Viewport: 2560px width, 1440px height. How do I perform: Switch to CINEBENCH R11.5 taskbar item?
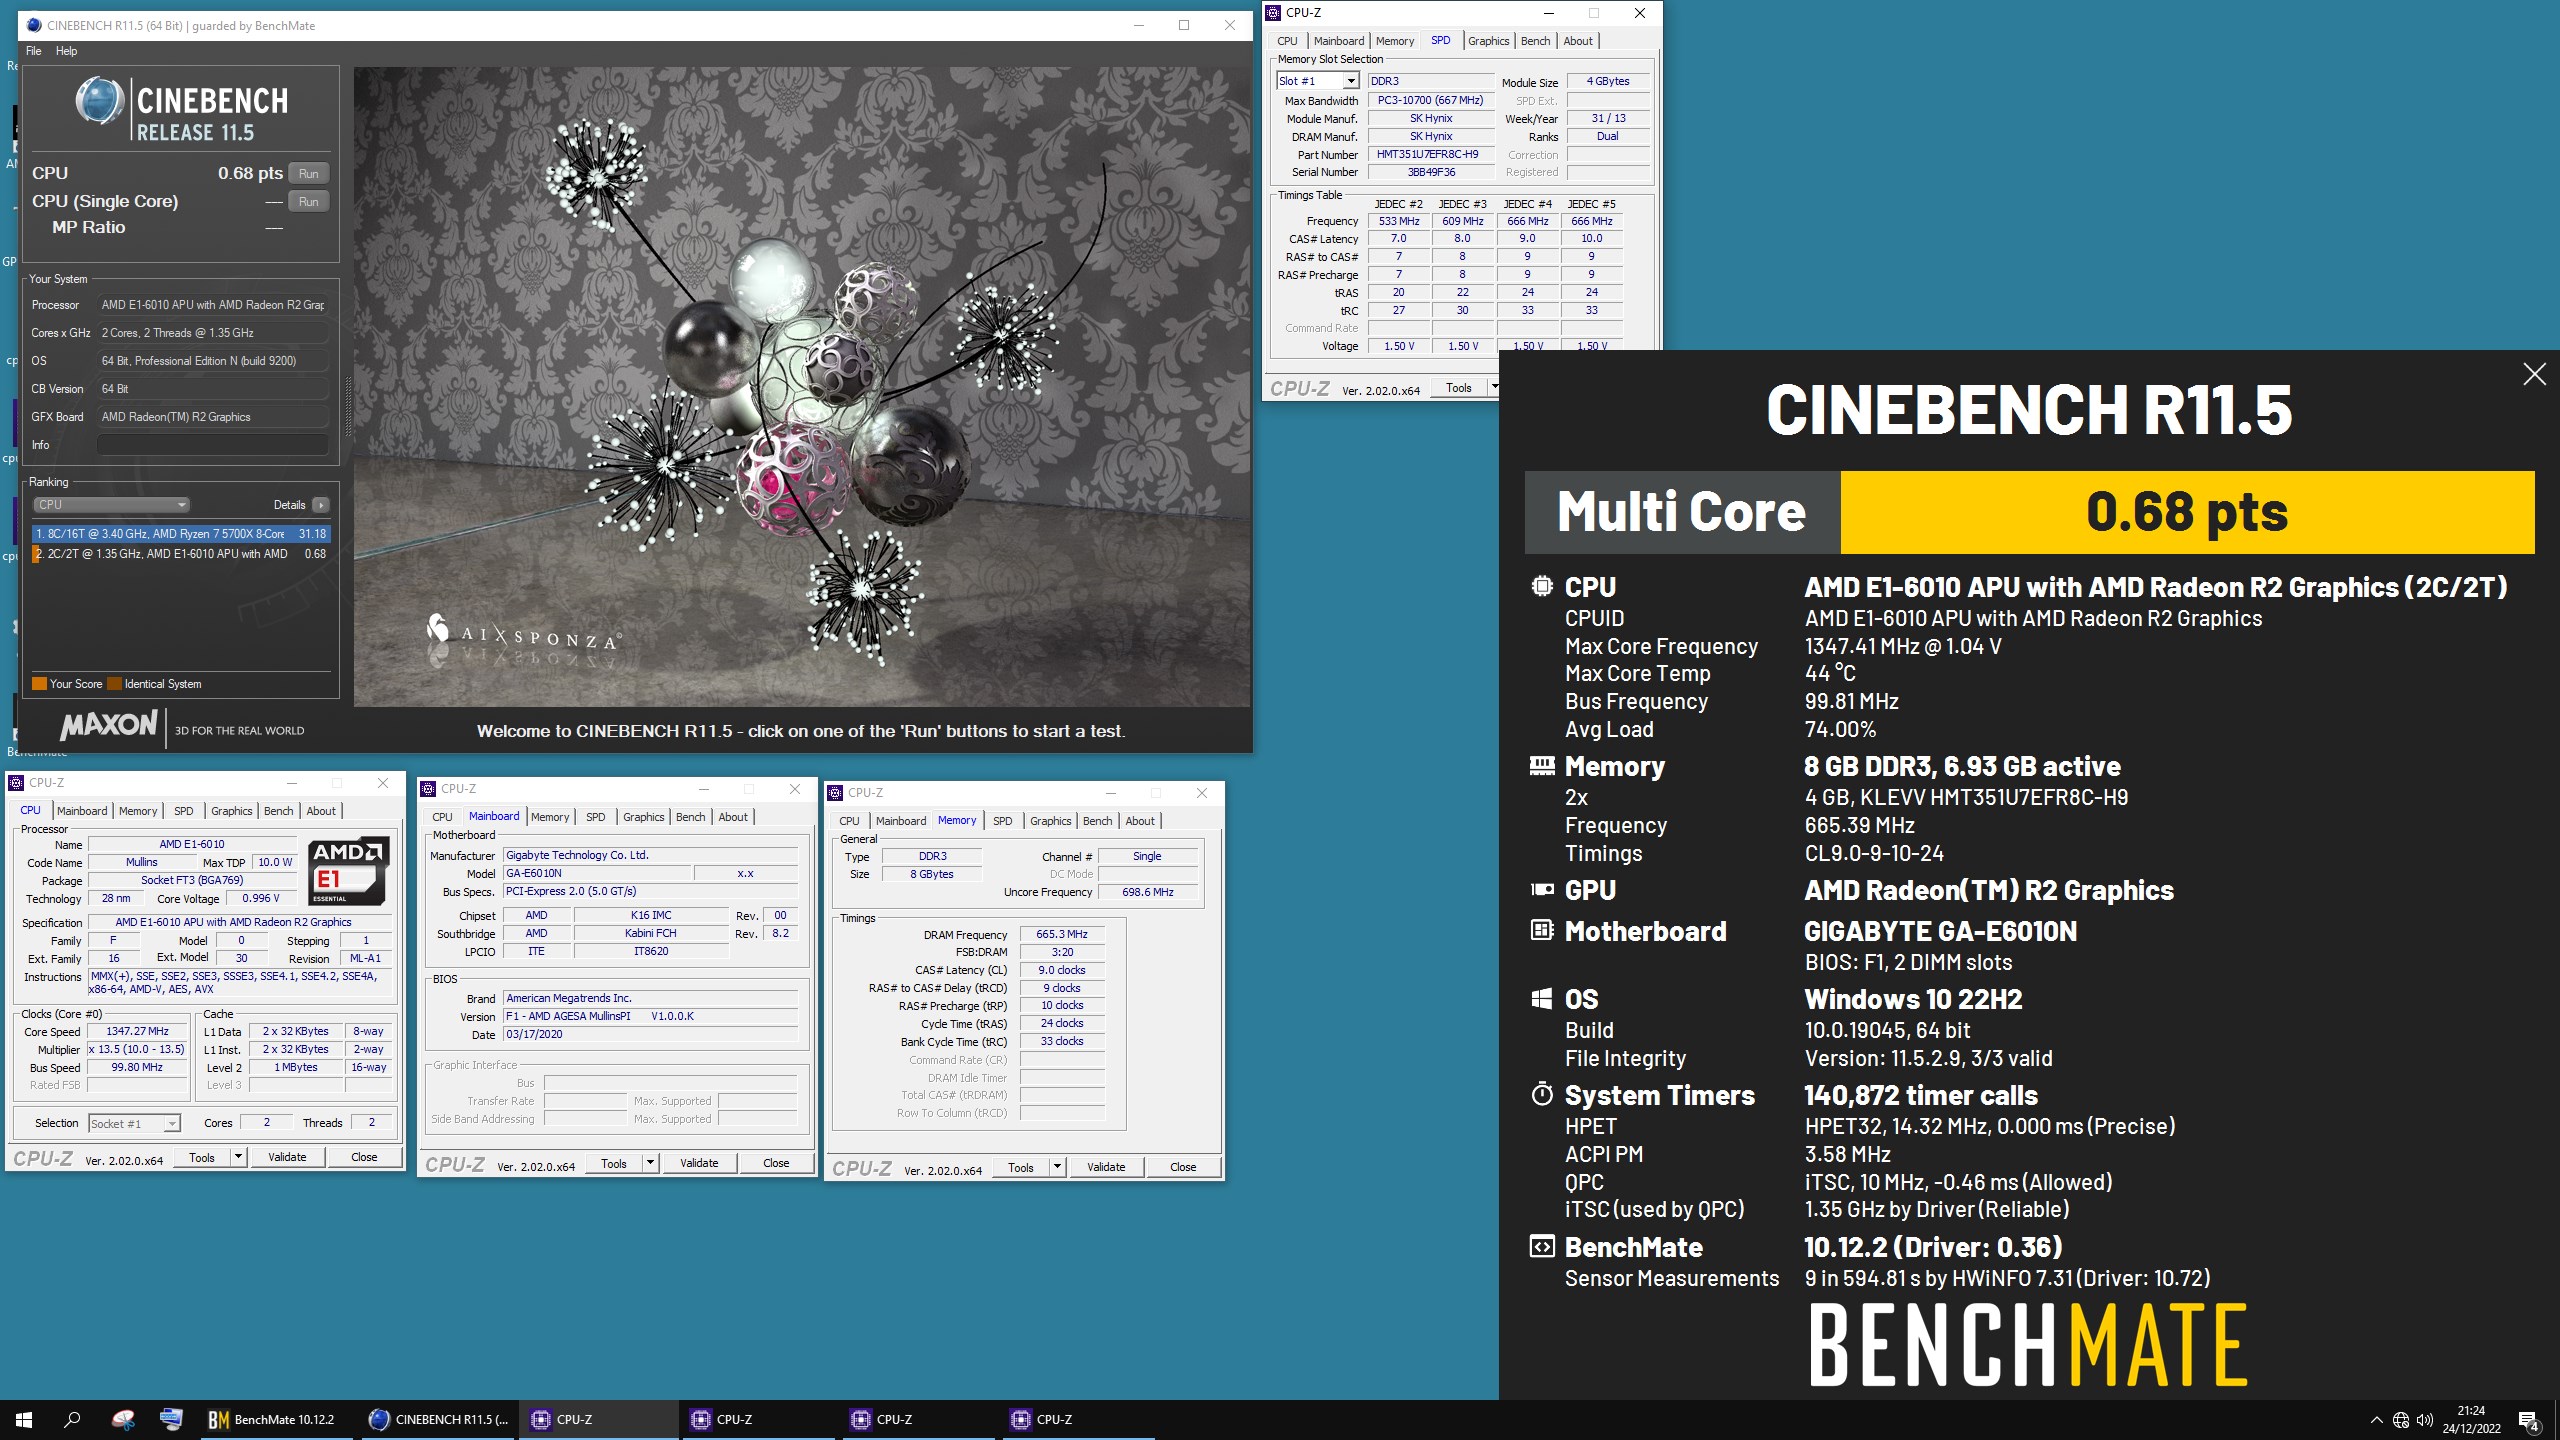click(438, 1419)
